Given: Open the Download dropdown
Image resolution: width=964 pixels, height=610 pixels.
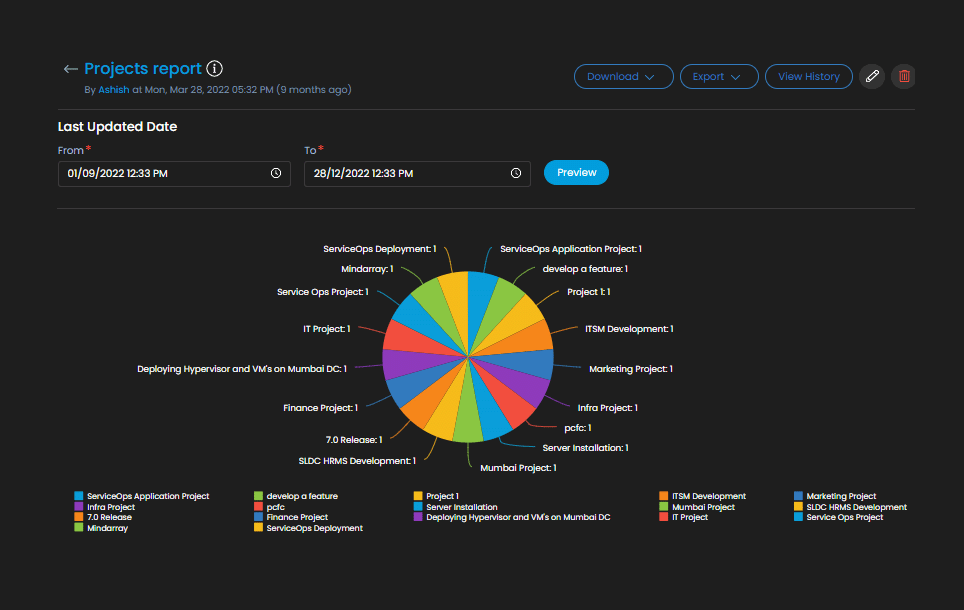Looking at the screenshot, I should tap(623, 76).
